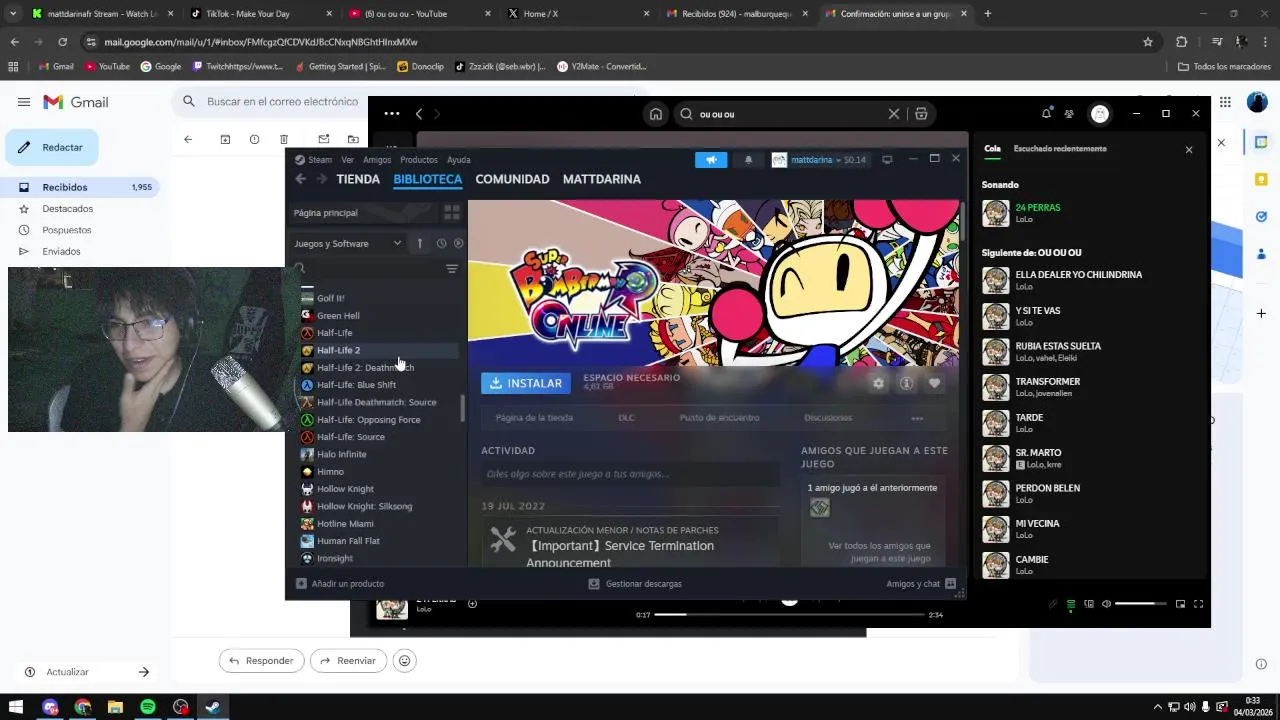Open the Ver menu in Steam
Image resolution: width=1280 pixels, height=720 pixels.
tap(347, 160)
